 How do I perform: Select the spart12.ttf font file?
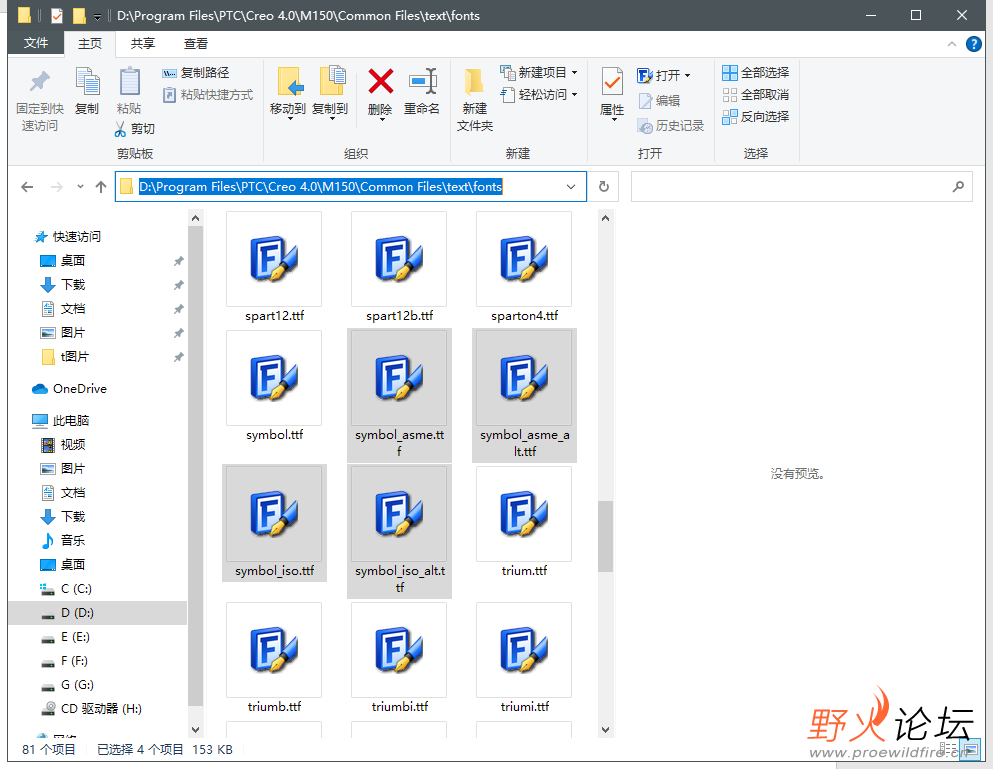point(274,267)
